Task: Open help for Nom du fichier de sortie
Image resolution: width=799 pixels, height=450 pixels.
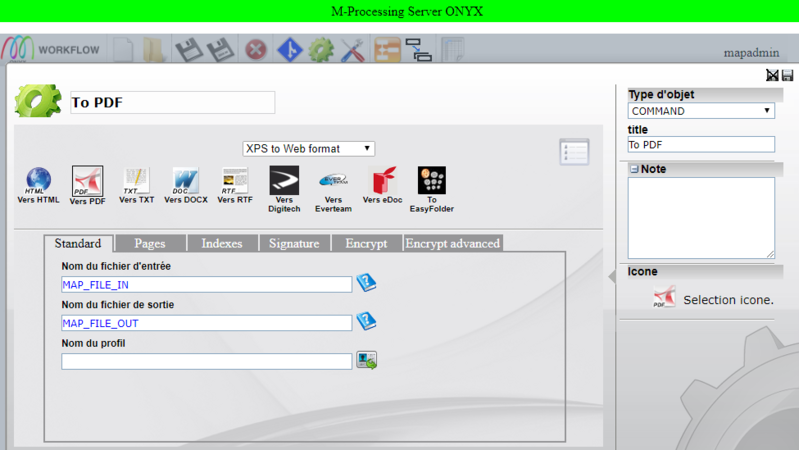Action: [366, 322]
